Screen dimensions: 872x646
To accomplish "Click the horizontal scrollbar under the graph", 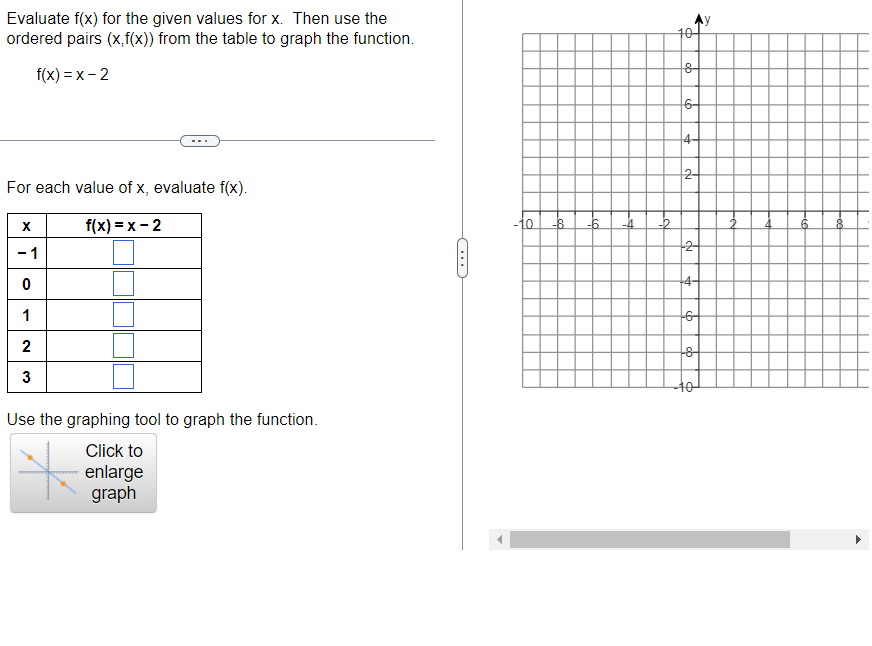I will pyautogui.click(x=649, y=539).
